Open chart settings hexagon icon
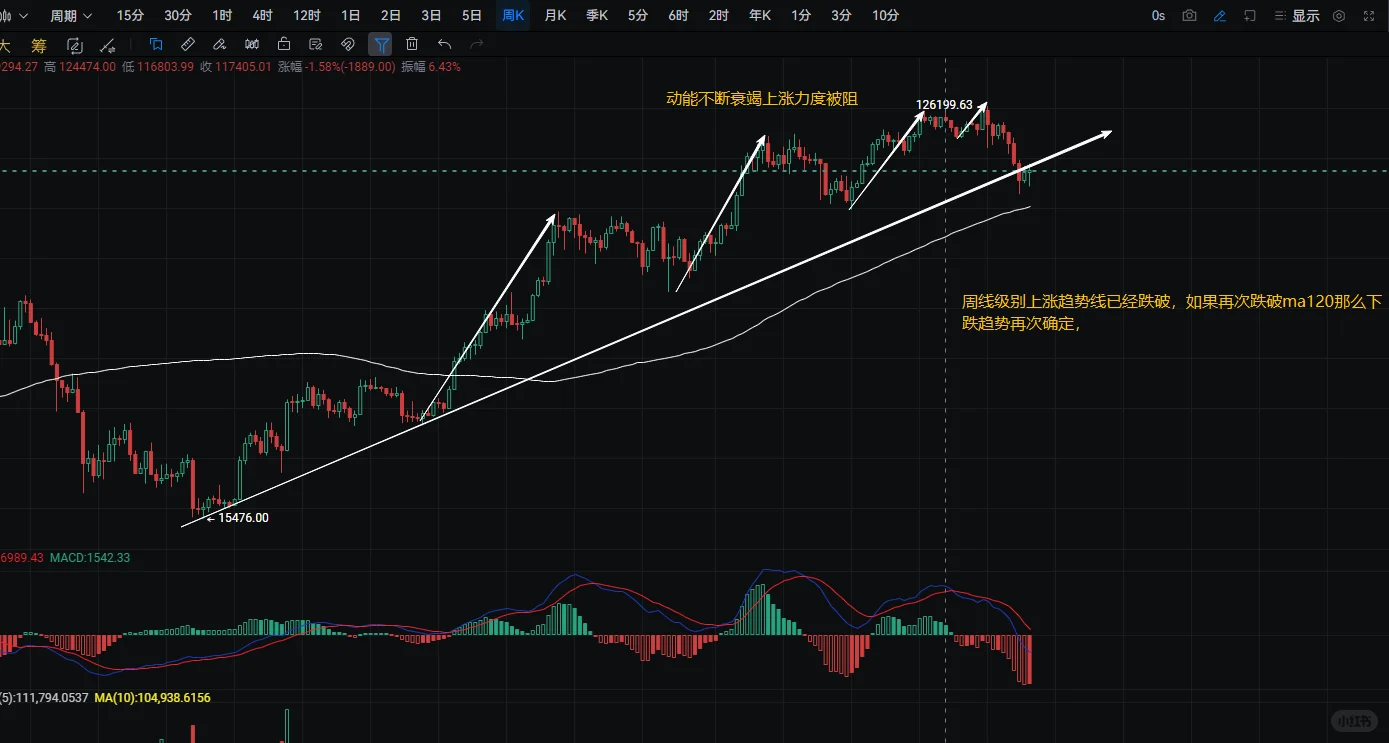This screenshot has width=1389, height=743. pyautogui.click(x=1339, y=16)
